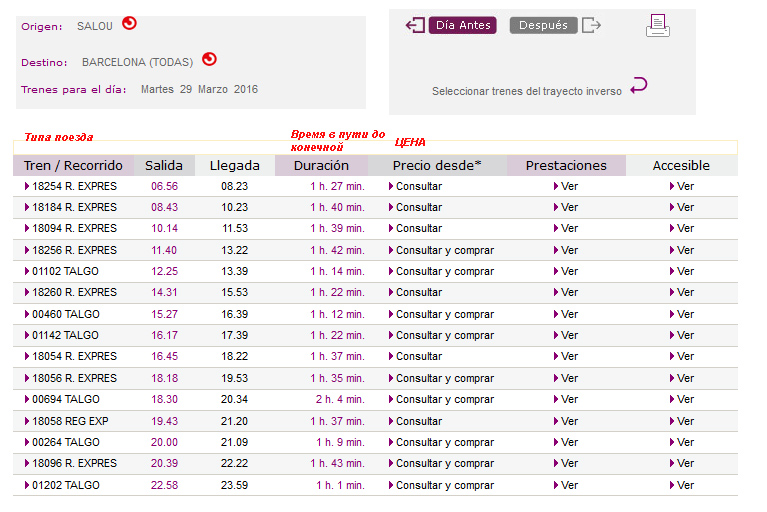Viewport: 767px width, 512px height.
Task: Click the departure time 06.56
Action: click(164, 186)
